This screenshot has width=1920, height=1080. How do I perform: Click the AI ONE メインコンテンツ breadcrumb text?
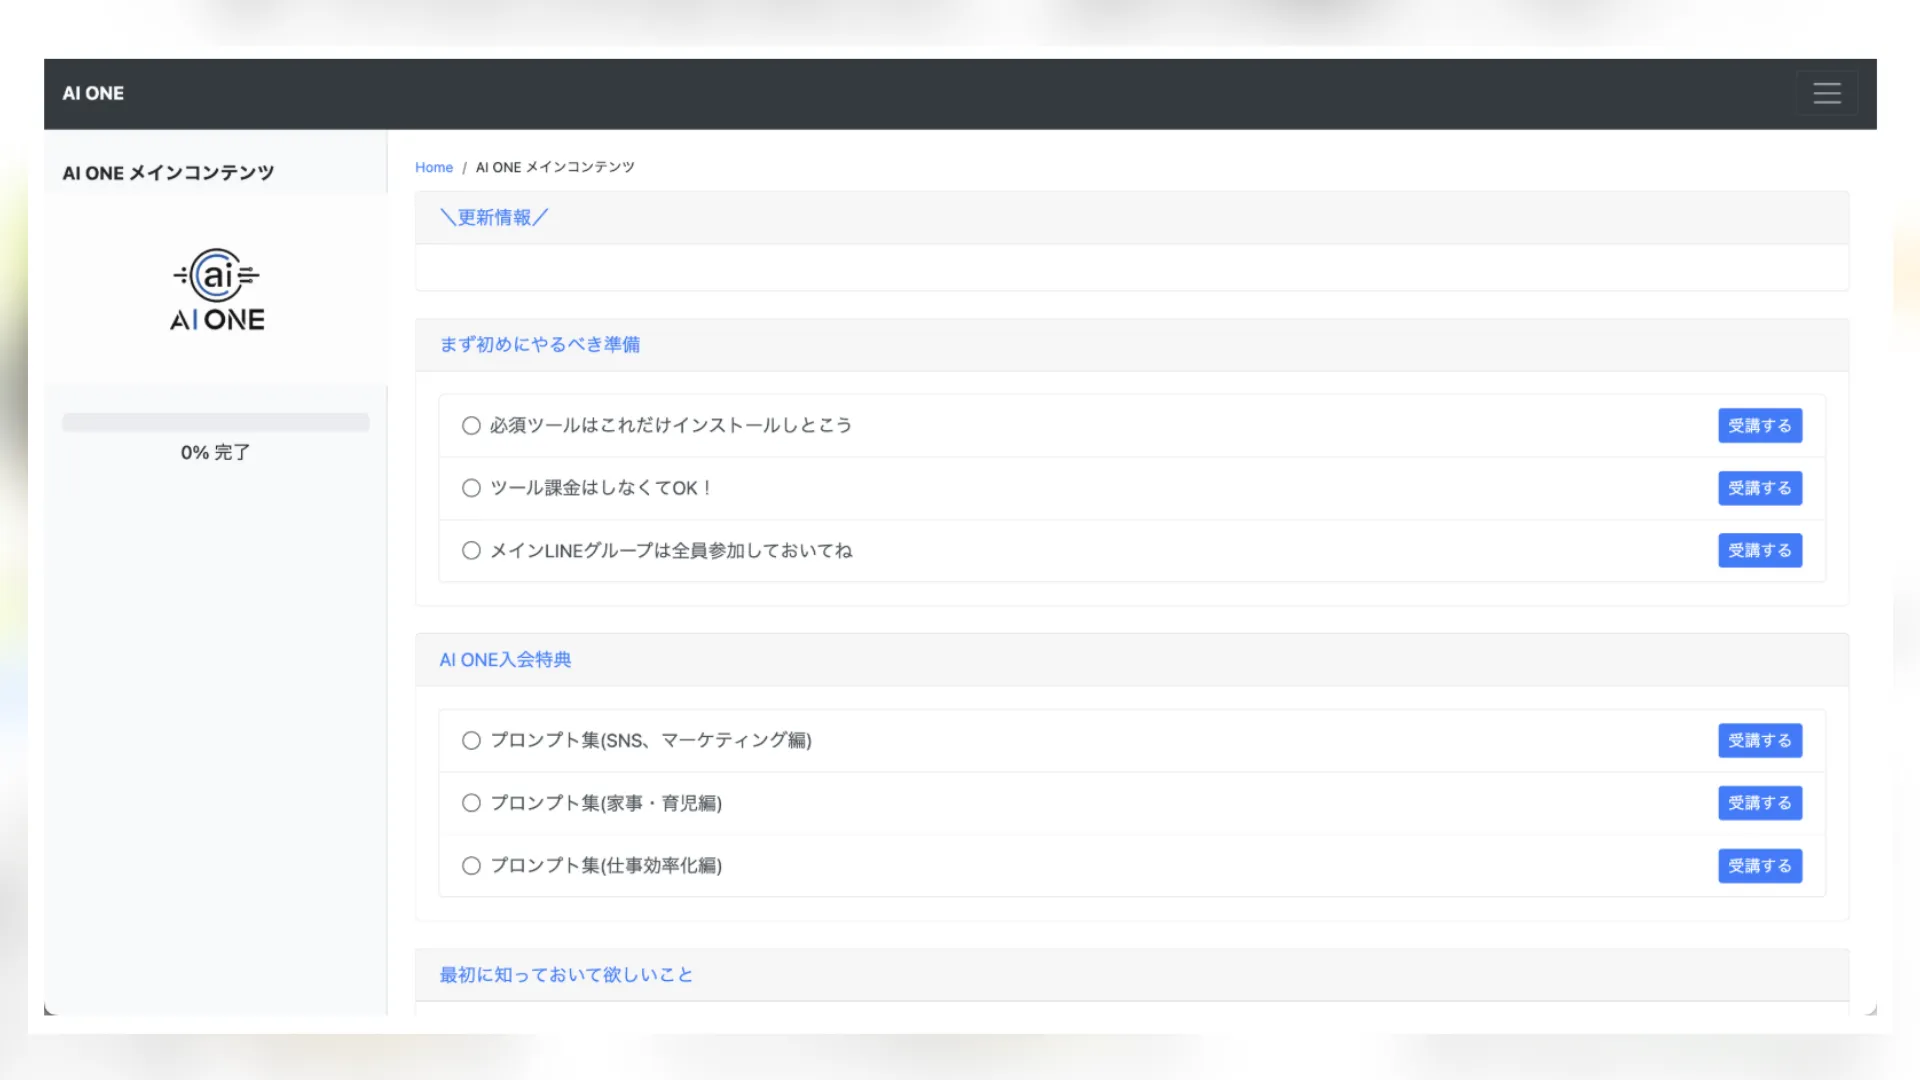click(555, 167)
